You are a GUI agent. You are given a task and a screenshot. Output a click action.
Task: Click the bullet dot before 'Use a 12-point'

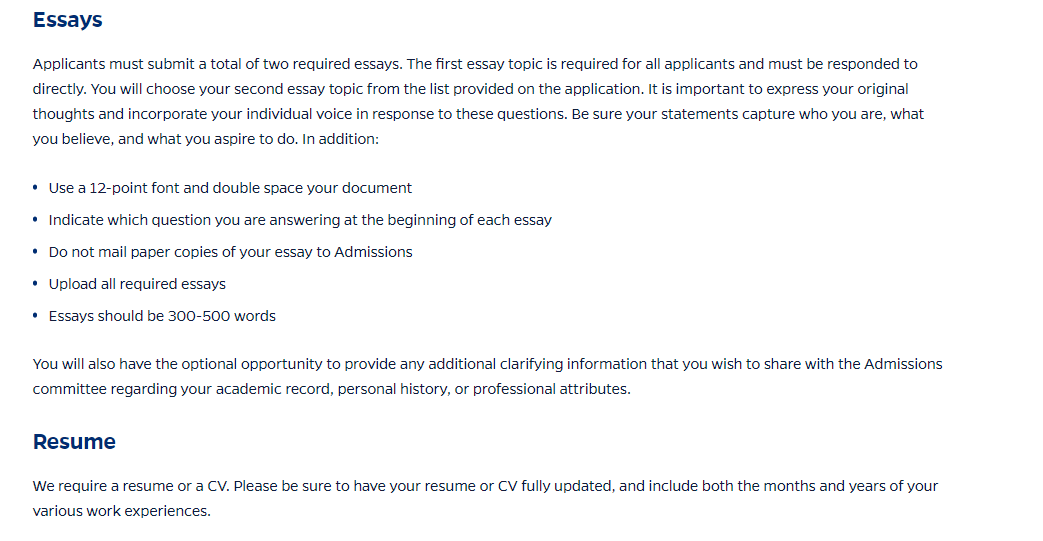[x=35, y=188]
